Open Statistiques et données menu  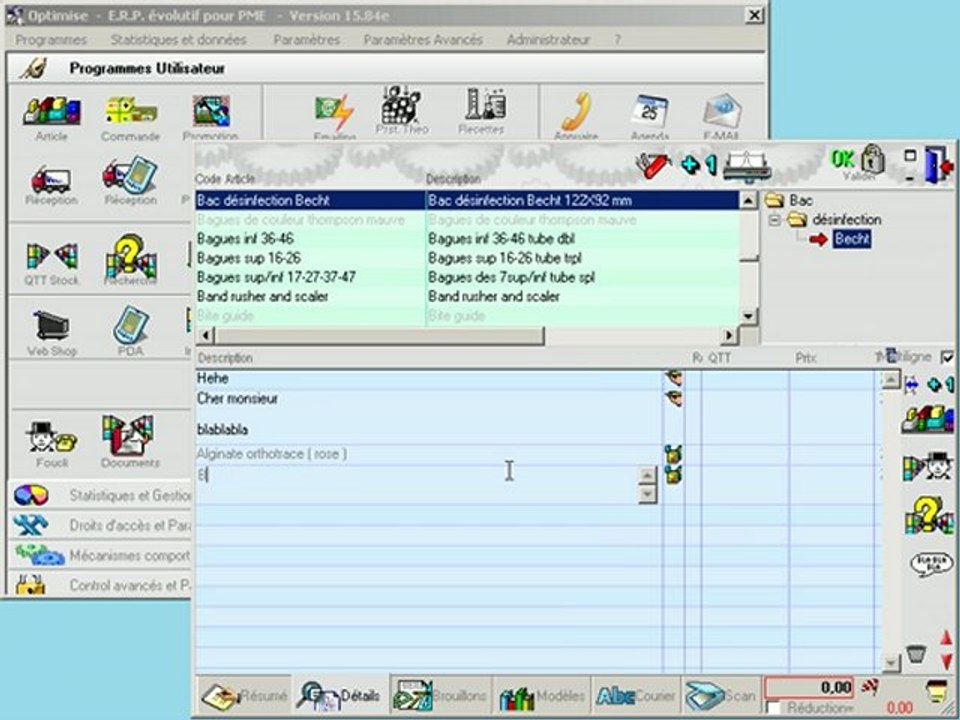(x=178, y=40)
